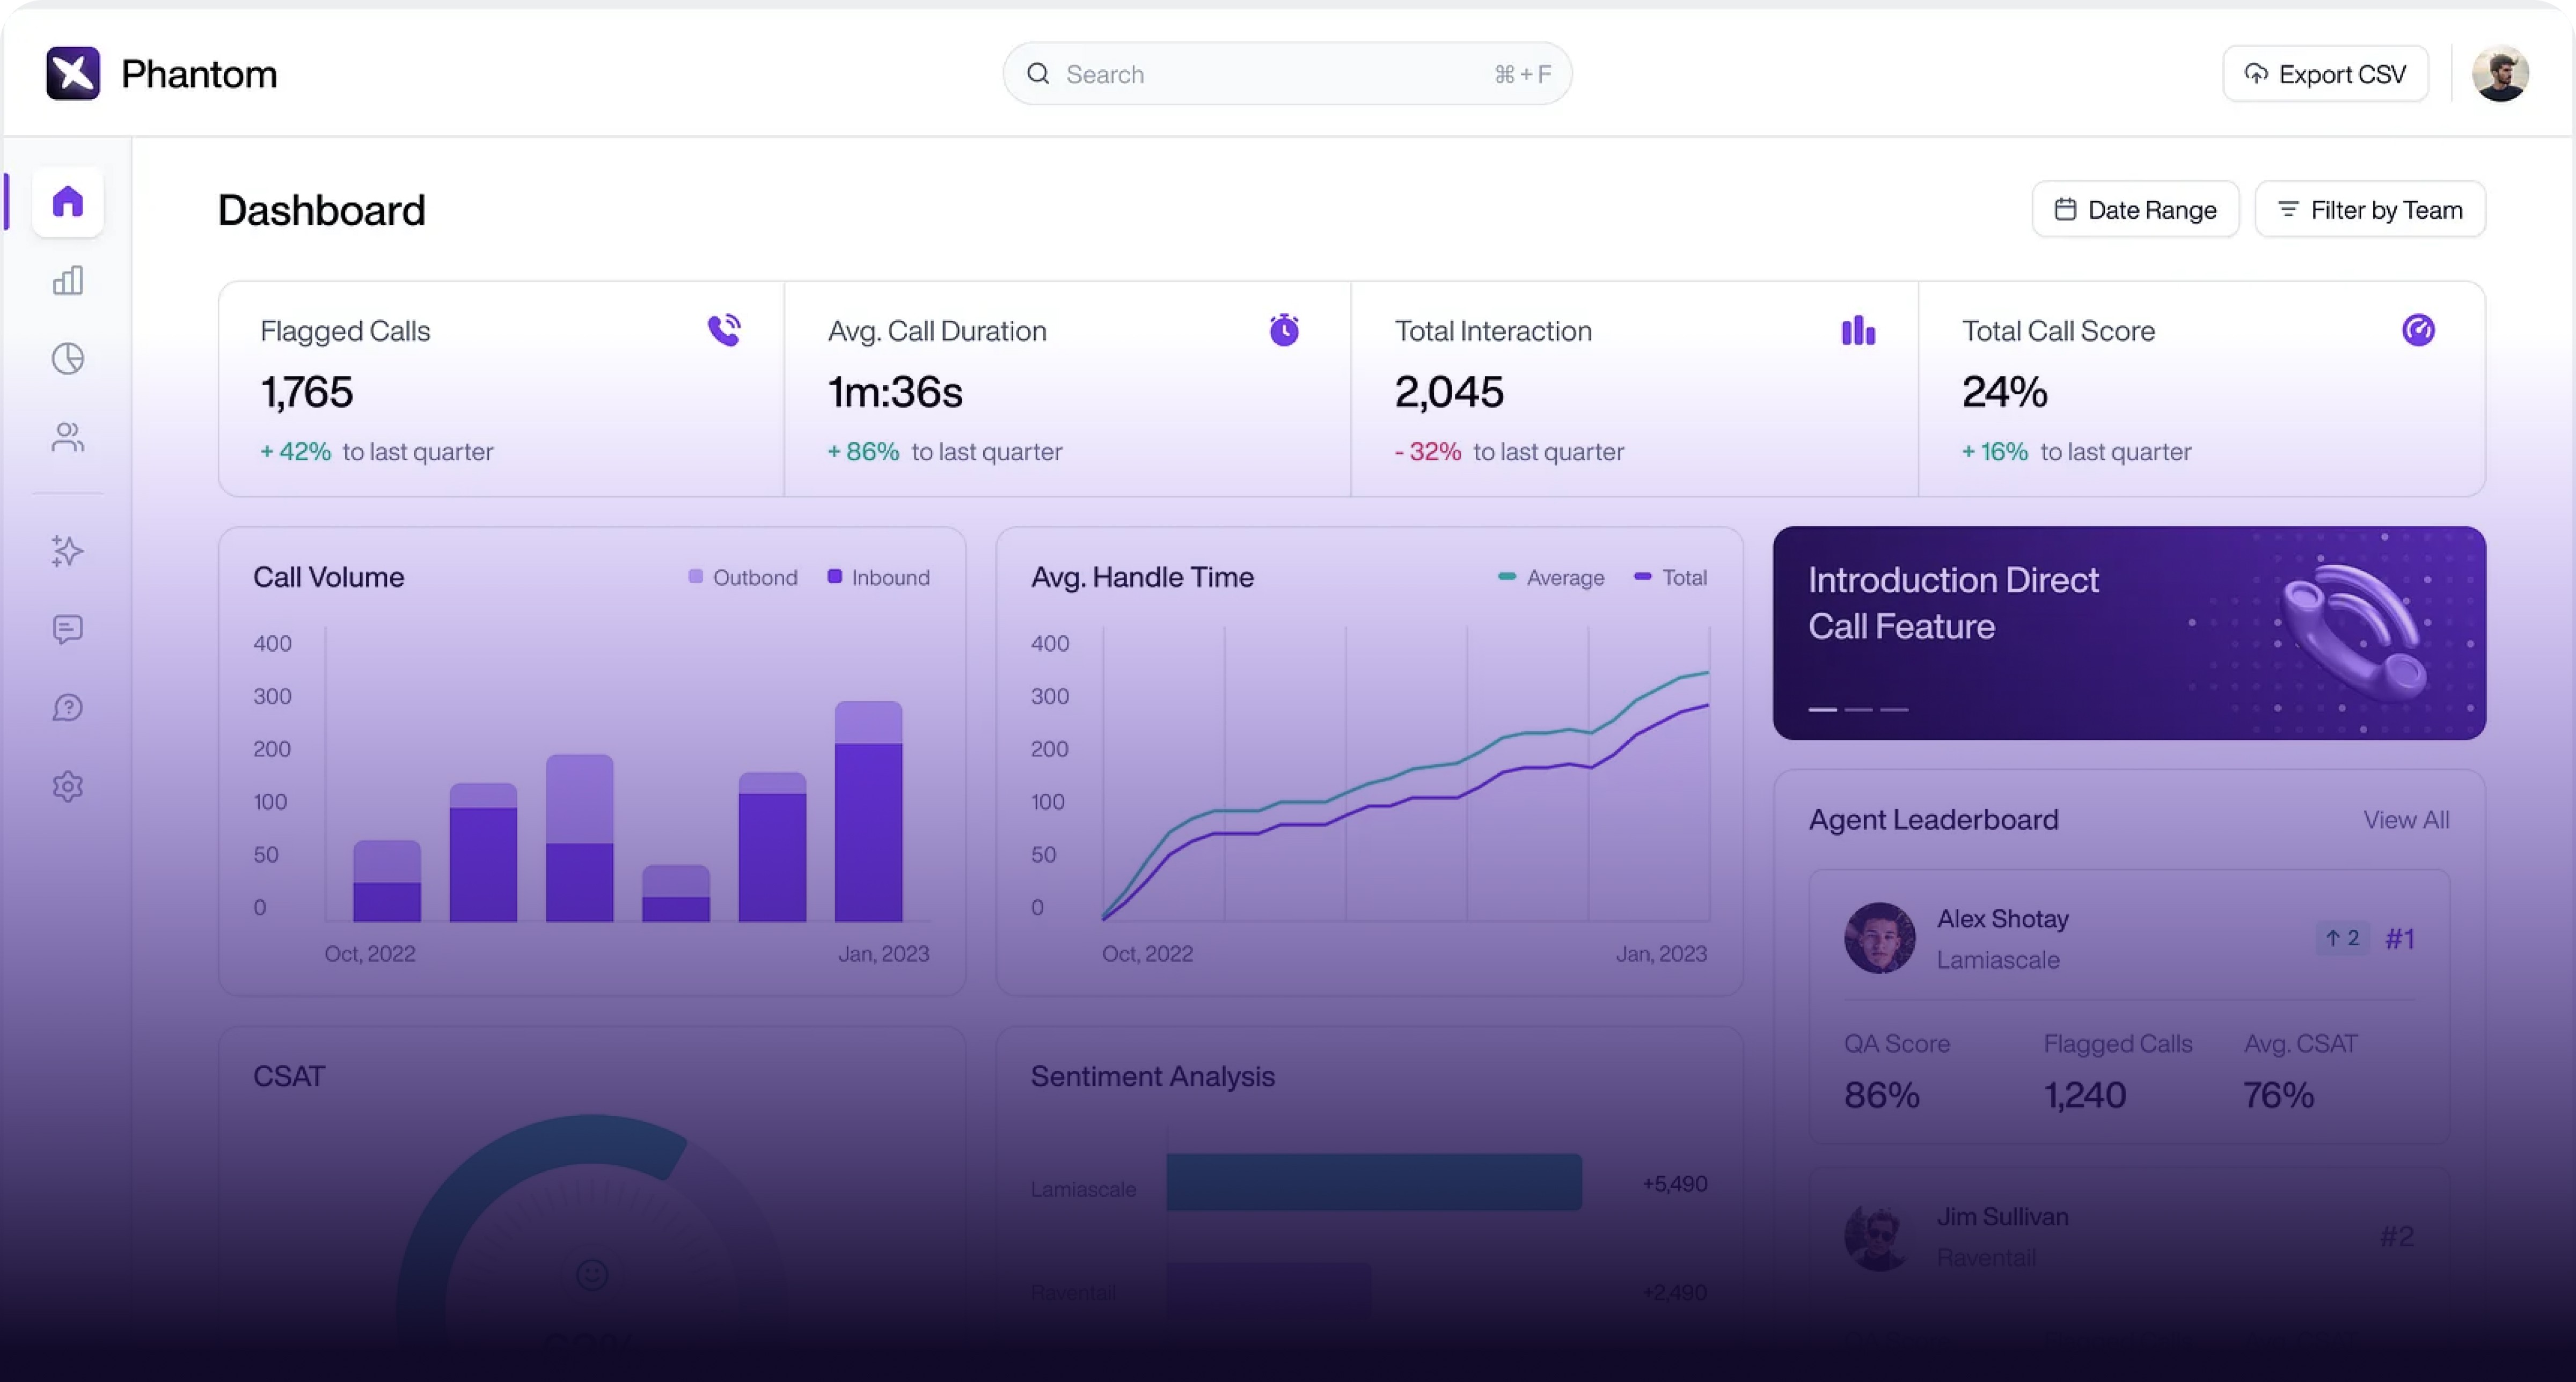The width and height of the screenshot is (2576, 1382).
Task: Open the pie chart reports sidebar icon
Action: pos(68,358)
